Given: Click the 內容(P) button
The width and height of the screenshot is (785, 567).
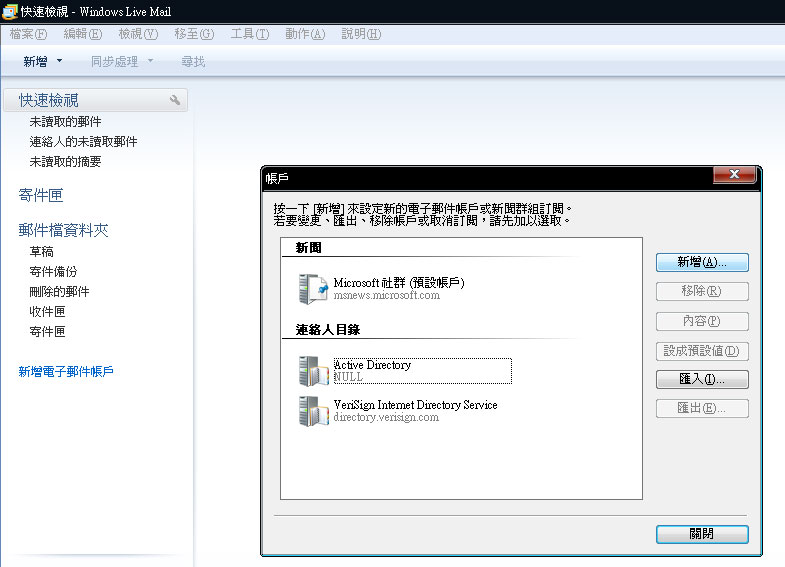Looking at the screenshot, I should (702, 321).
